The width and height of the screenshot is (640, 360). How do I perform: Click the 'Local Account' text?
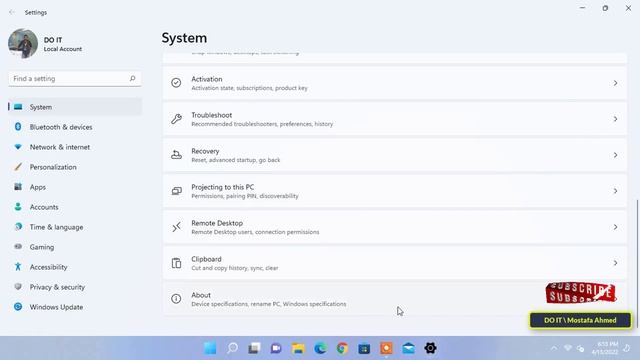click(x=63, y=49)
